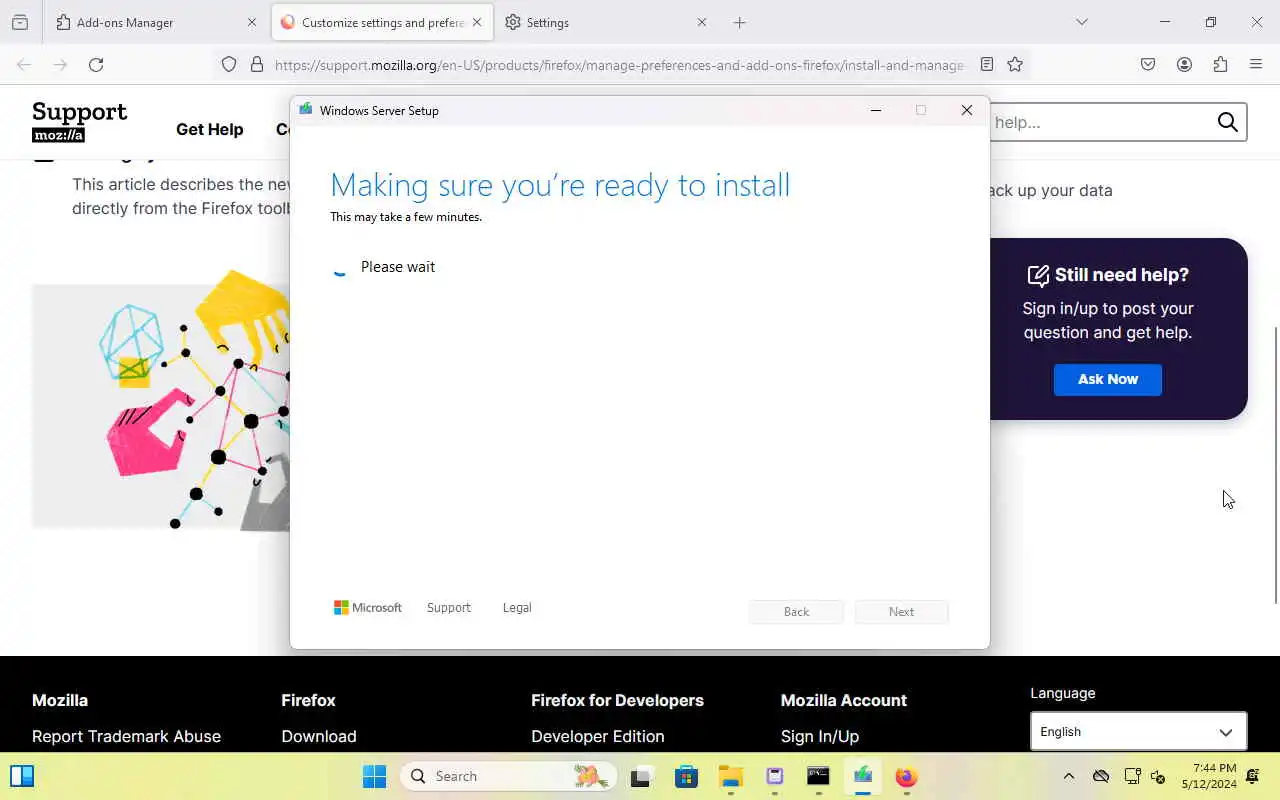The image size is (1280, 800).
Task: Click the "Please wait" status text
Action: 398,267
